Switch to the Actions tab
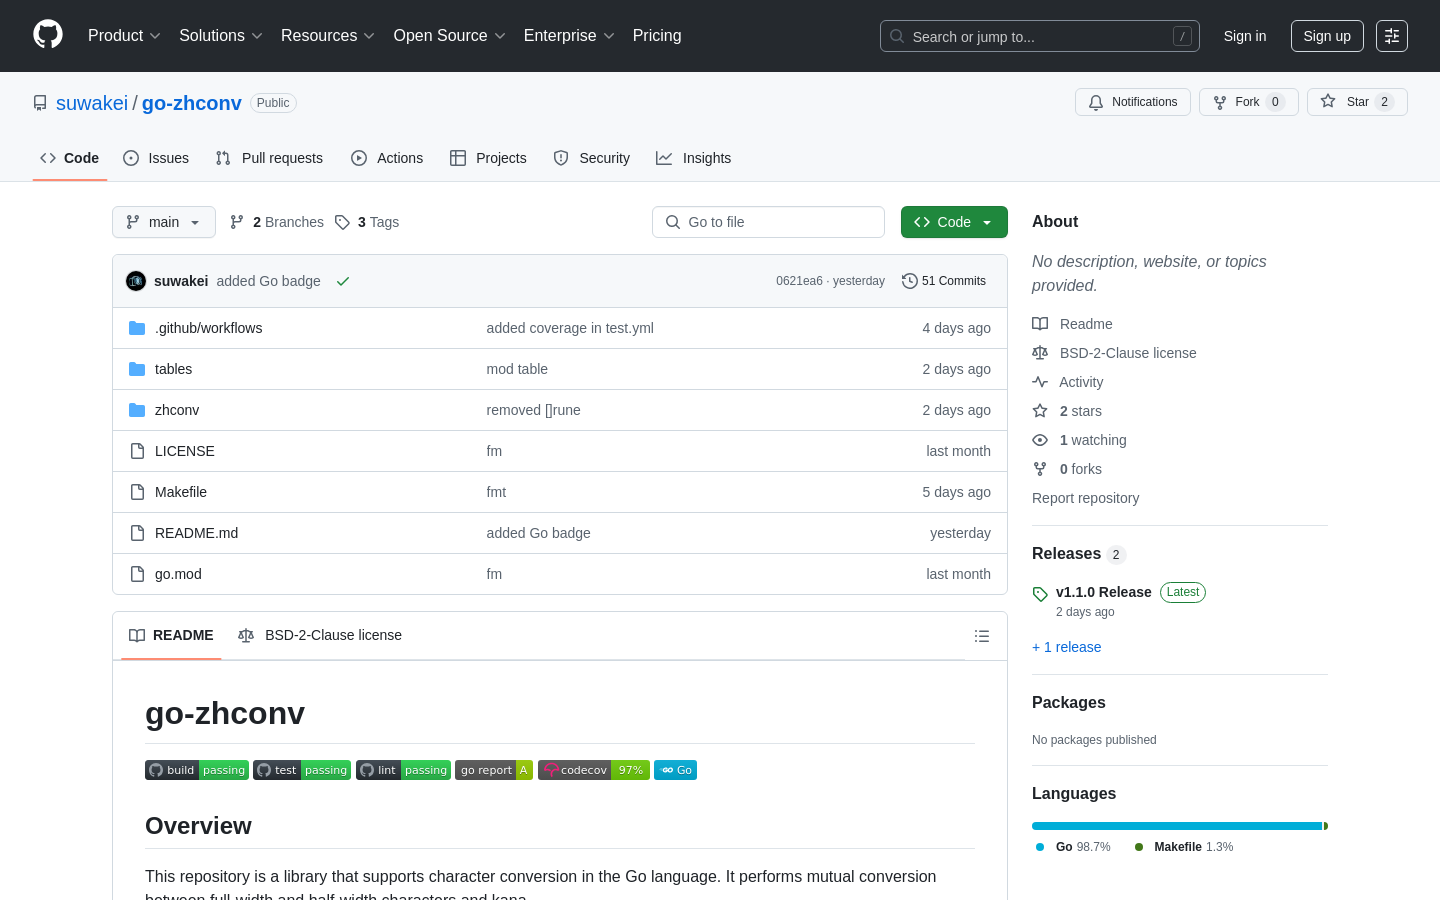 (387, 158)
